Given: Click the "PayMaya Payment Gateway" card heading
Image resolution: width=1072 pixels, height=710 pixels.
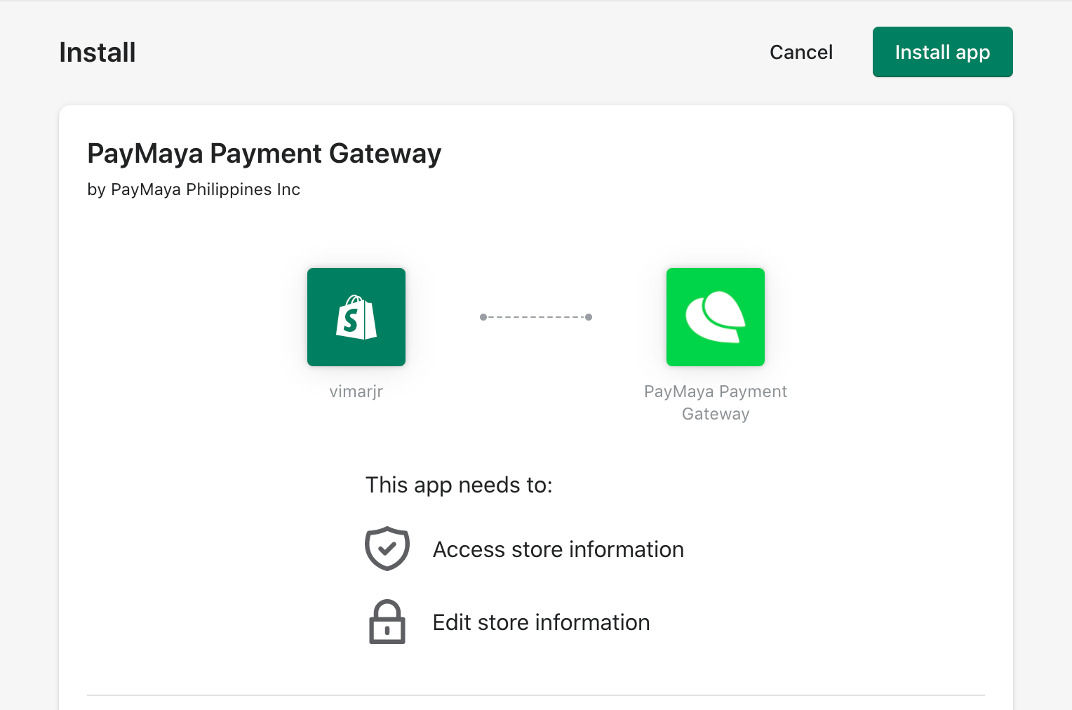Looking at the screenshot, I should coord(264,153).
